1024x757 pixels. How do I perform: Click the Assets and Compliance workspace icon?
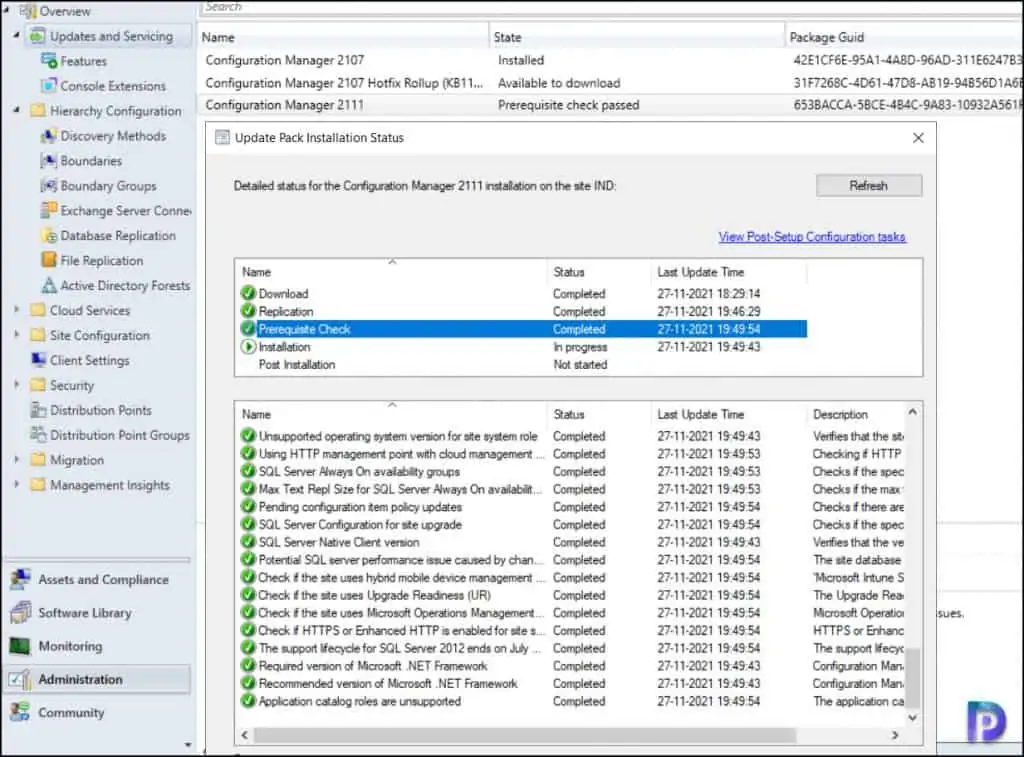click(20, 579)
